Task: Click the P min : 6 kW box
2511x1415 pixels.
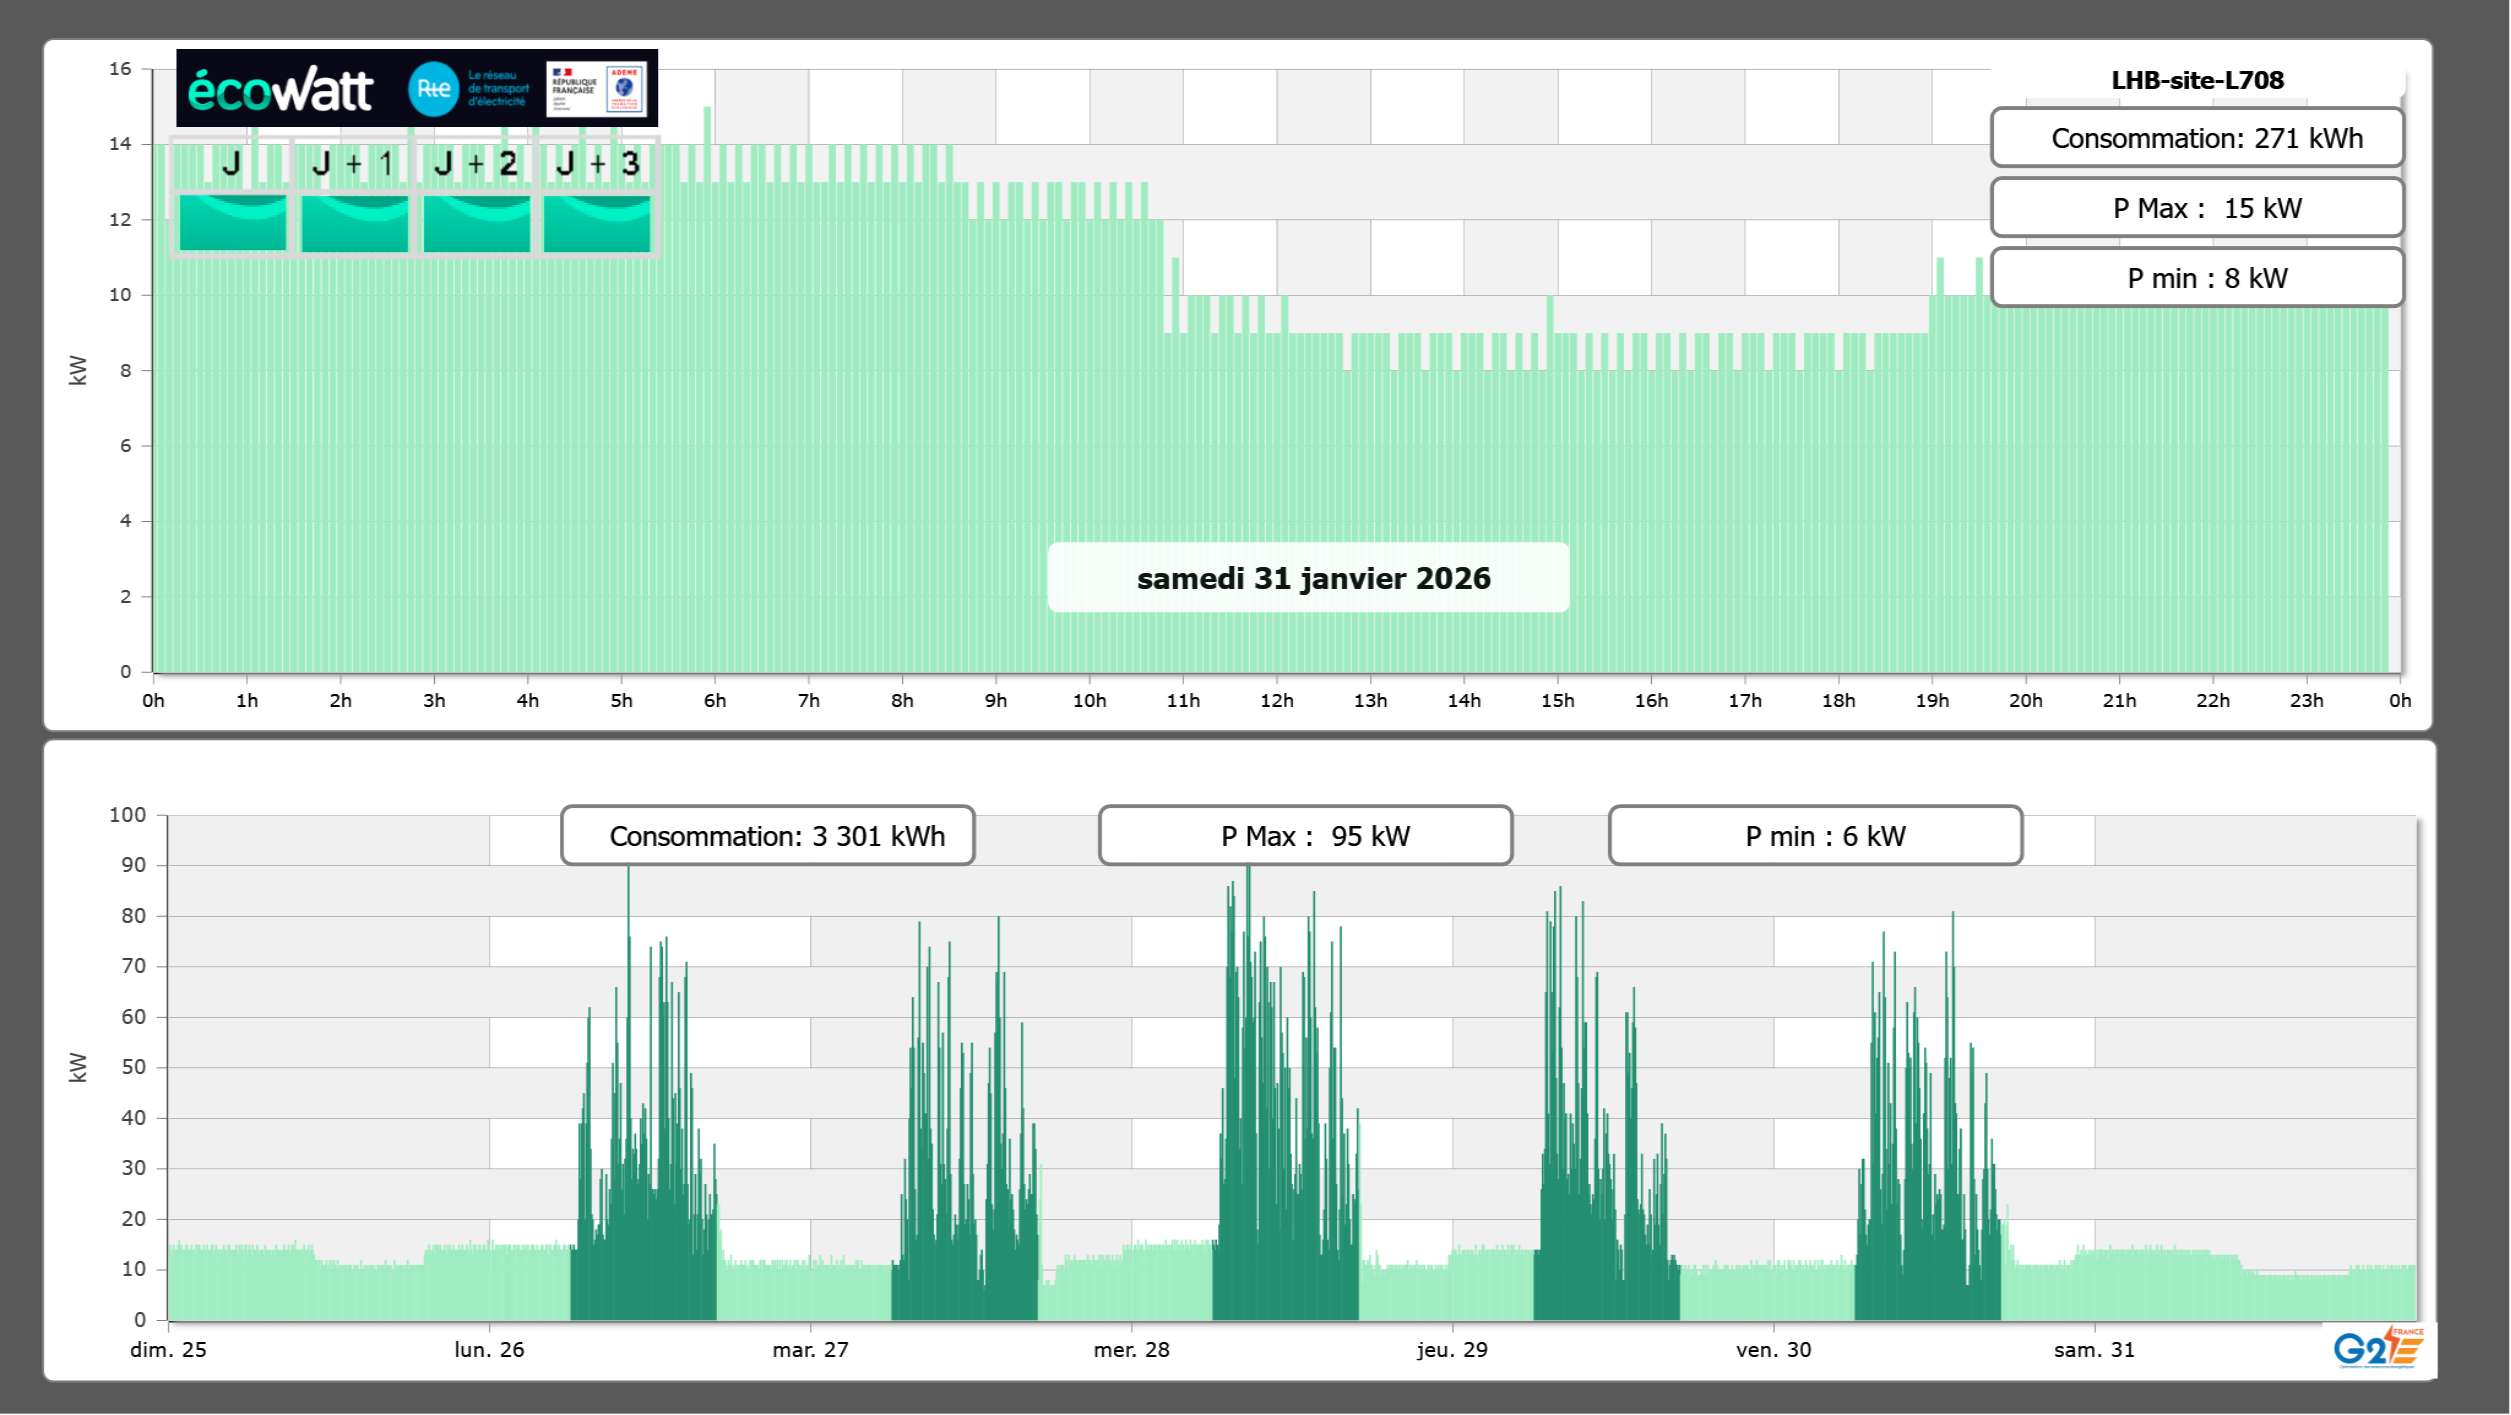Action: pos(1815,836)
